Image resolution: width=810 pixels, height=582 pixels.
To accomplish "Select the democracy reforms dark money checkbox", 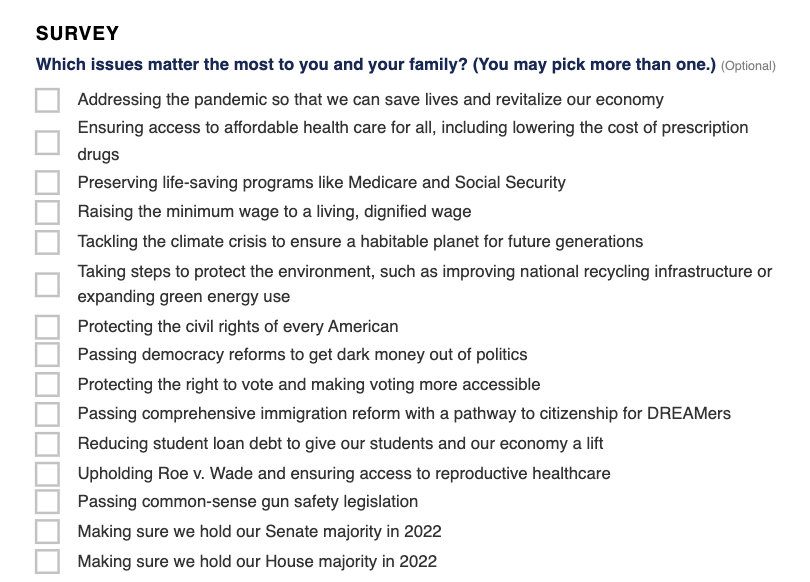I will 47,355.
